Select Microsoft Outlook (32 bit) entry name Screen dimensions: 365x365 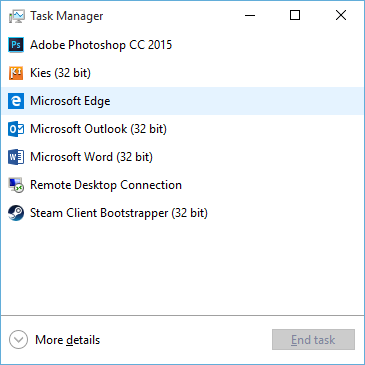click(98, 129)
